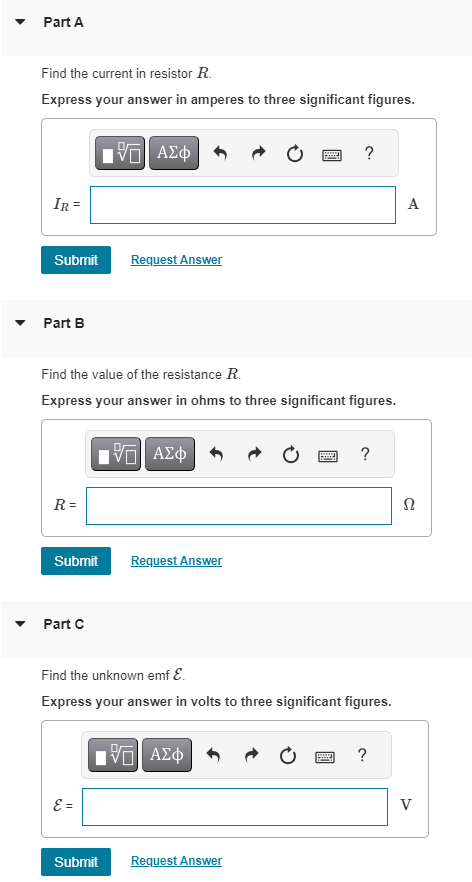The height and width of the screenshot is (882, 472).
Task: Collapse the Part C section
Action: 21,624
